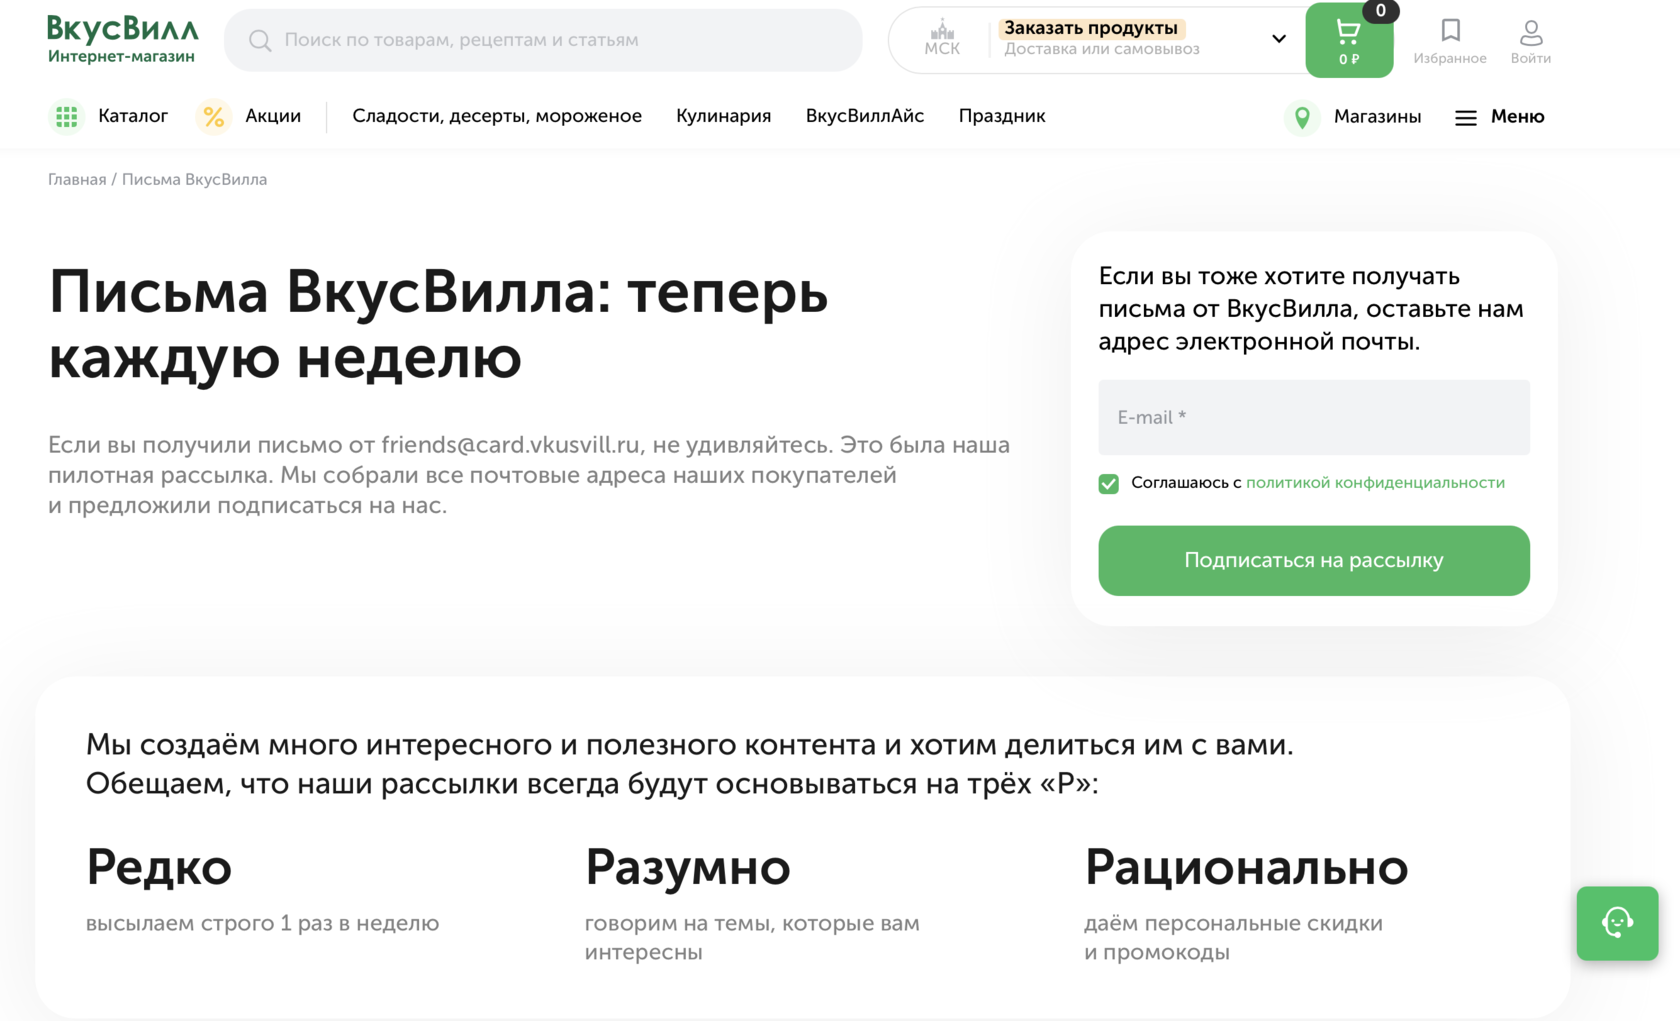Click the cart item count badge

point(1380,11)
